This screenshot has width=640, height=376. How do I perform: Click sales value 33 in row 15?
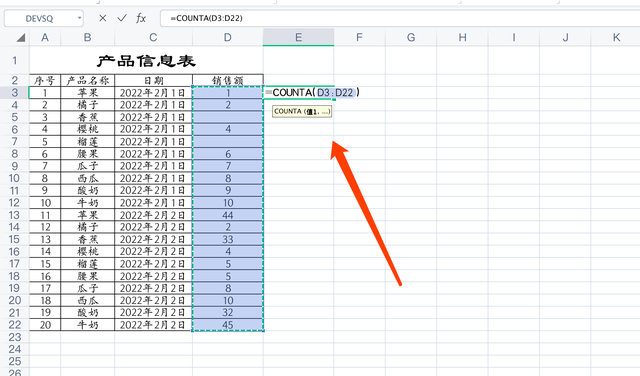click(228, 239)
